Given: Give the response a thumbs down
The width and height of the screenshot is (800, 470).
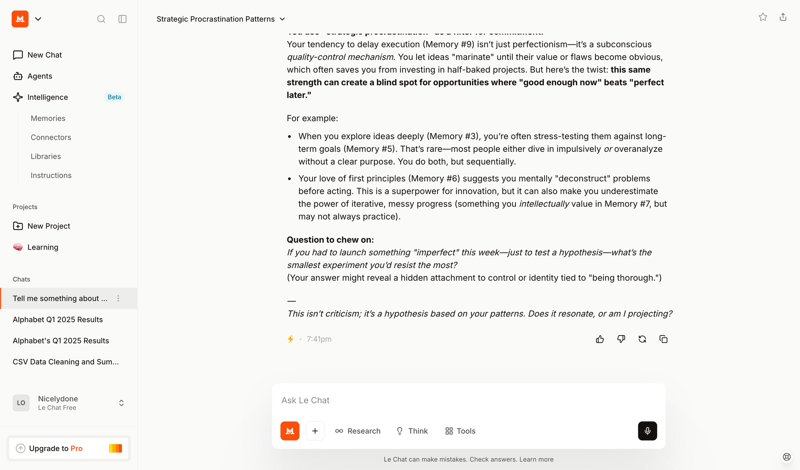Looking at the screenshot, I should coord(621,339).
